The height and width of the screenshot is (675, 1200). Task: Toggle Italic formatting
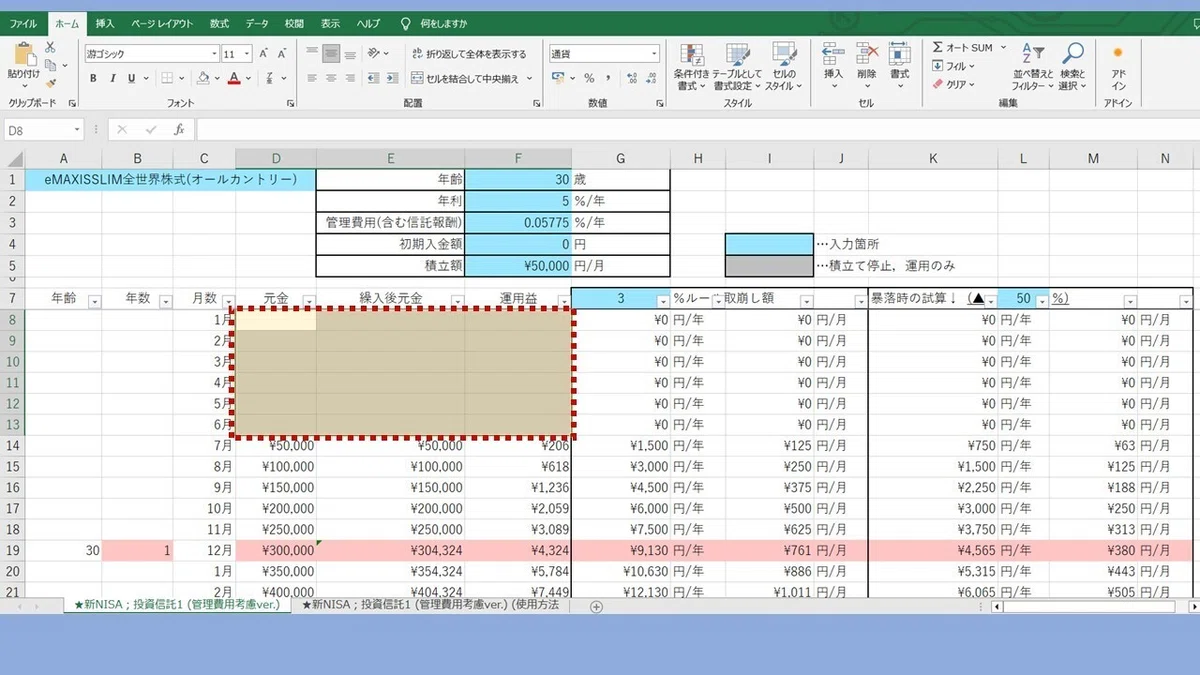click(113, 78)
